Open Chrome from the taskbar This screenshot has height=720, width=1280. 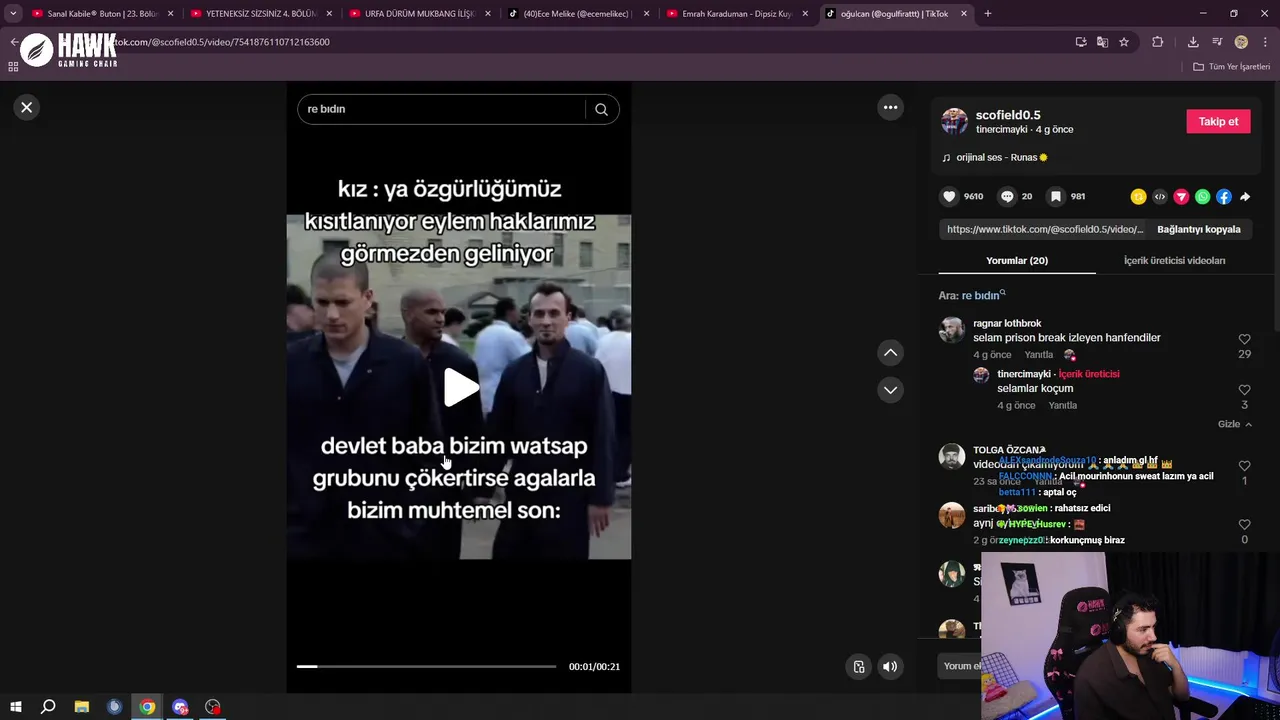click(147, 707)
